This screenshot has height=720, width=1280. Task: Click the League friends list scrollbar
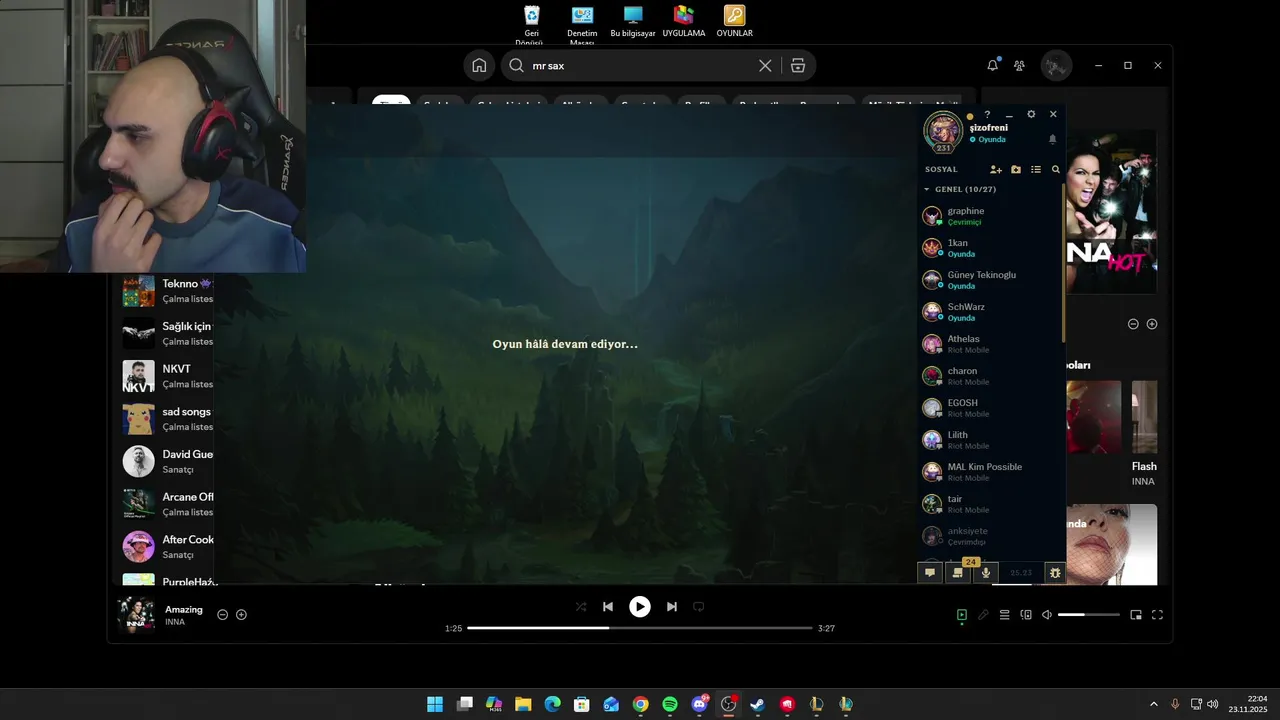pos(1064,262)
